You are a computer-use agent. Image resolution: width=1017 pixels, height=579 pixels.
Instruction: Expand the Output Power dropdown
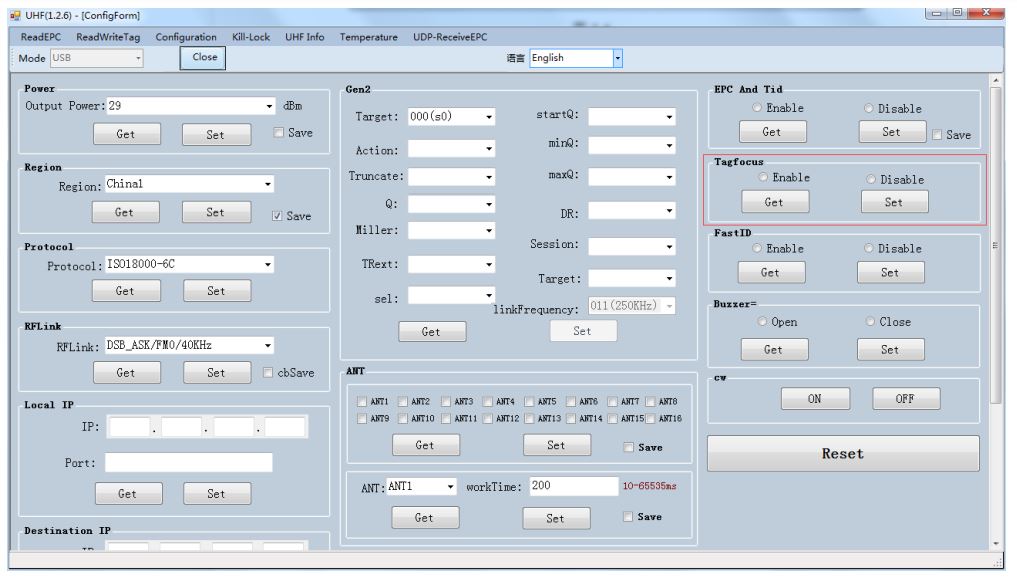(269, 106)
